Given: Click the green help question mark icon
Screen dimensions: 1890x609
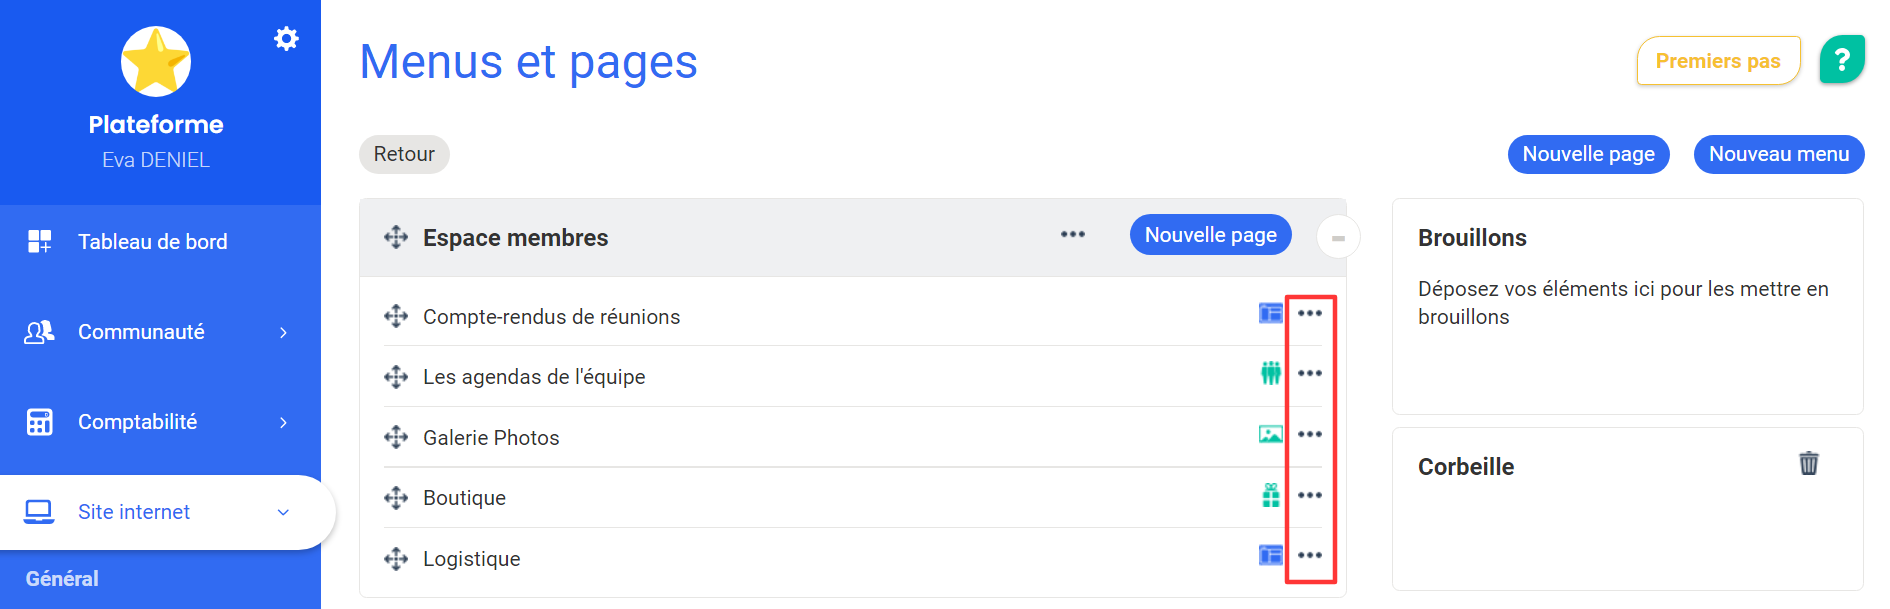Looking at the screenshot, I should (1841, 60).
